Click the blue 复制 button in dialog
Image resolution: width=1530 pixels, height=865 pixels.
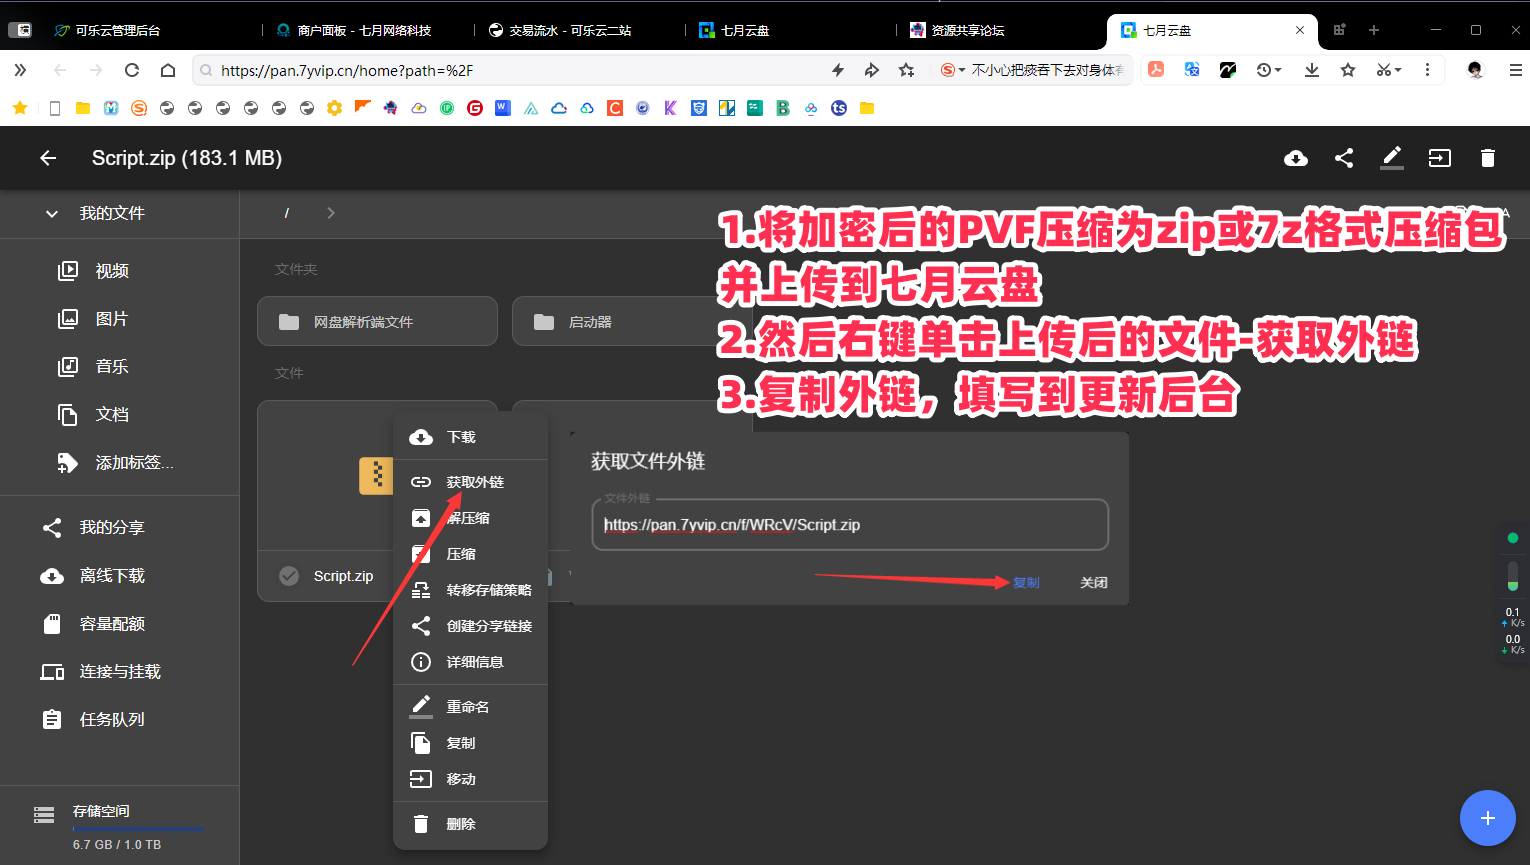[1026, 582]
